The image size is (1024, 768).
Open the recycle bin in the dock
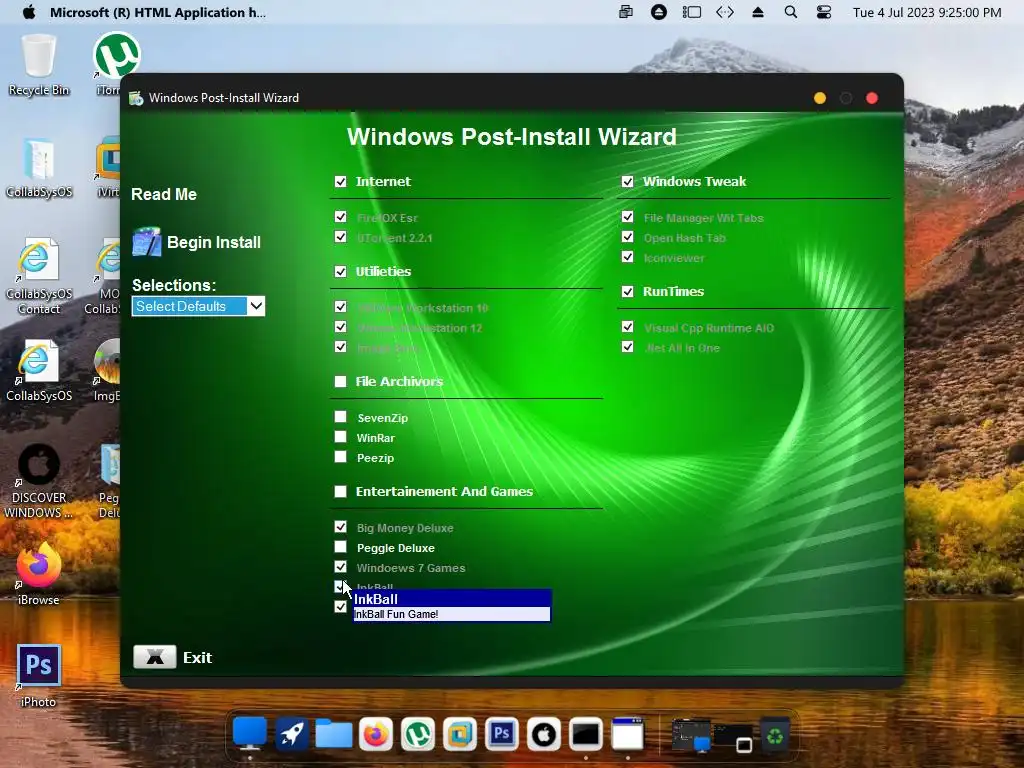click(x=775, y=736)
